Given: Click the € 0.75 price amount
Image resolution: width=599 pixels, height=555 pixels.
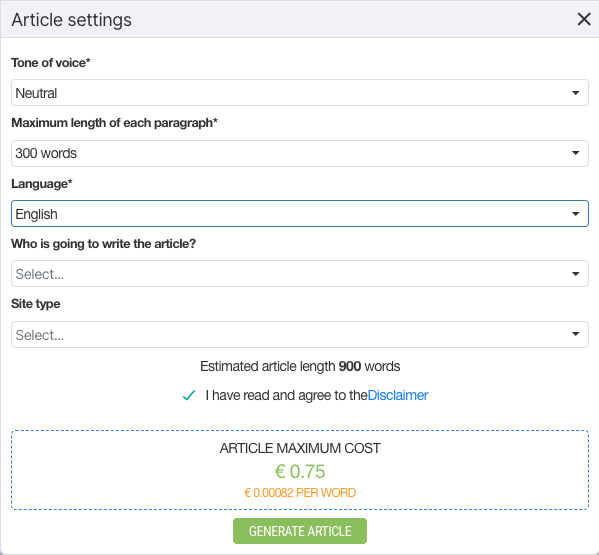Looking at the screenshot, I should pyautogui.click(x=300, y=471).
